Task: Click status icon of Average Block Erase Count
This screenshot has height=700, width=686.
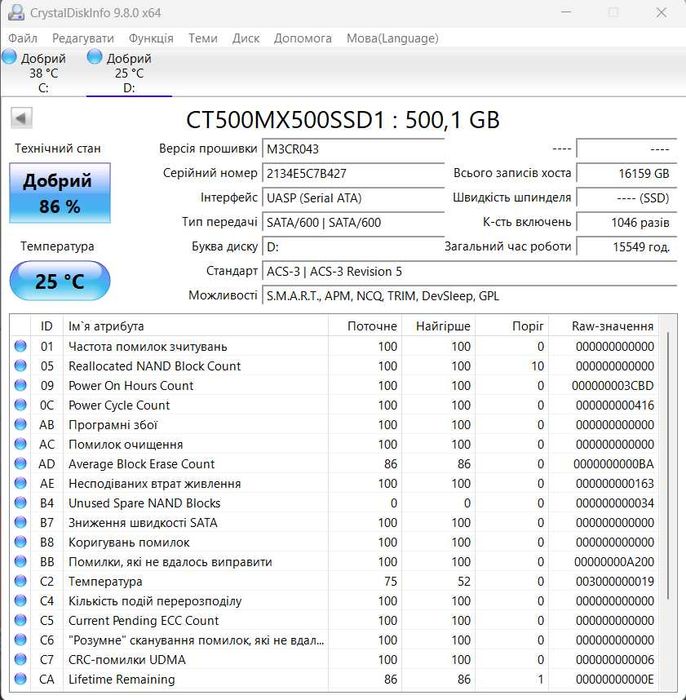Action: (21, 463)
